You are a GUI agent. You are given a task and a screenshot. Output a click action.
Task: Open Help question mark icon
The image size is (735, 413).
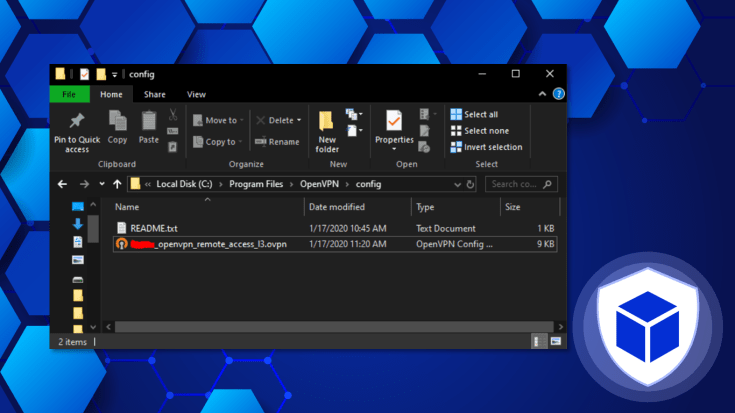tap(558, 94)
